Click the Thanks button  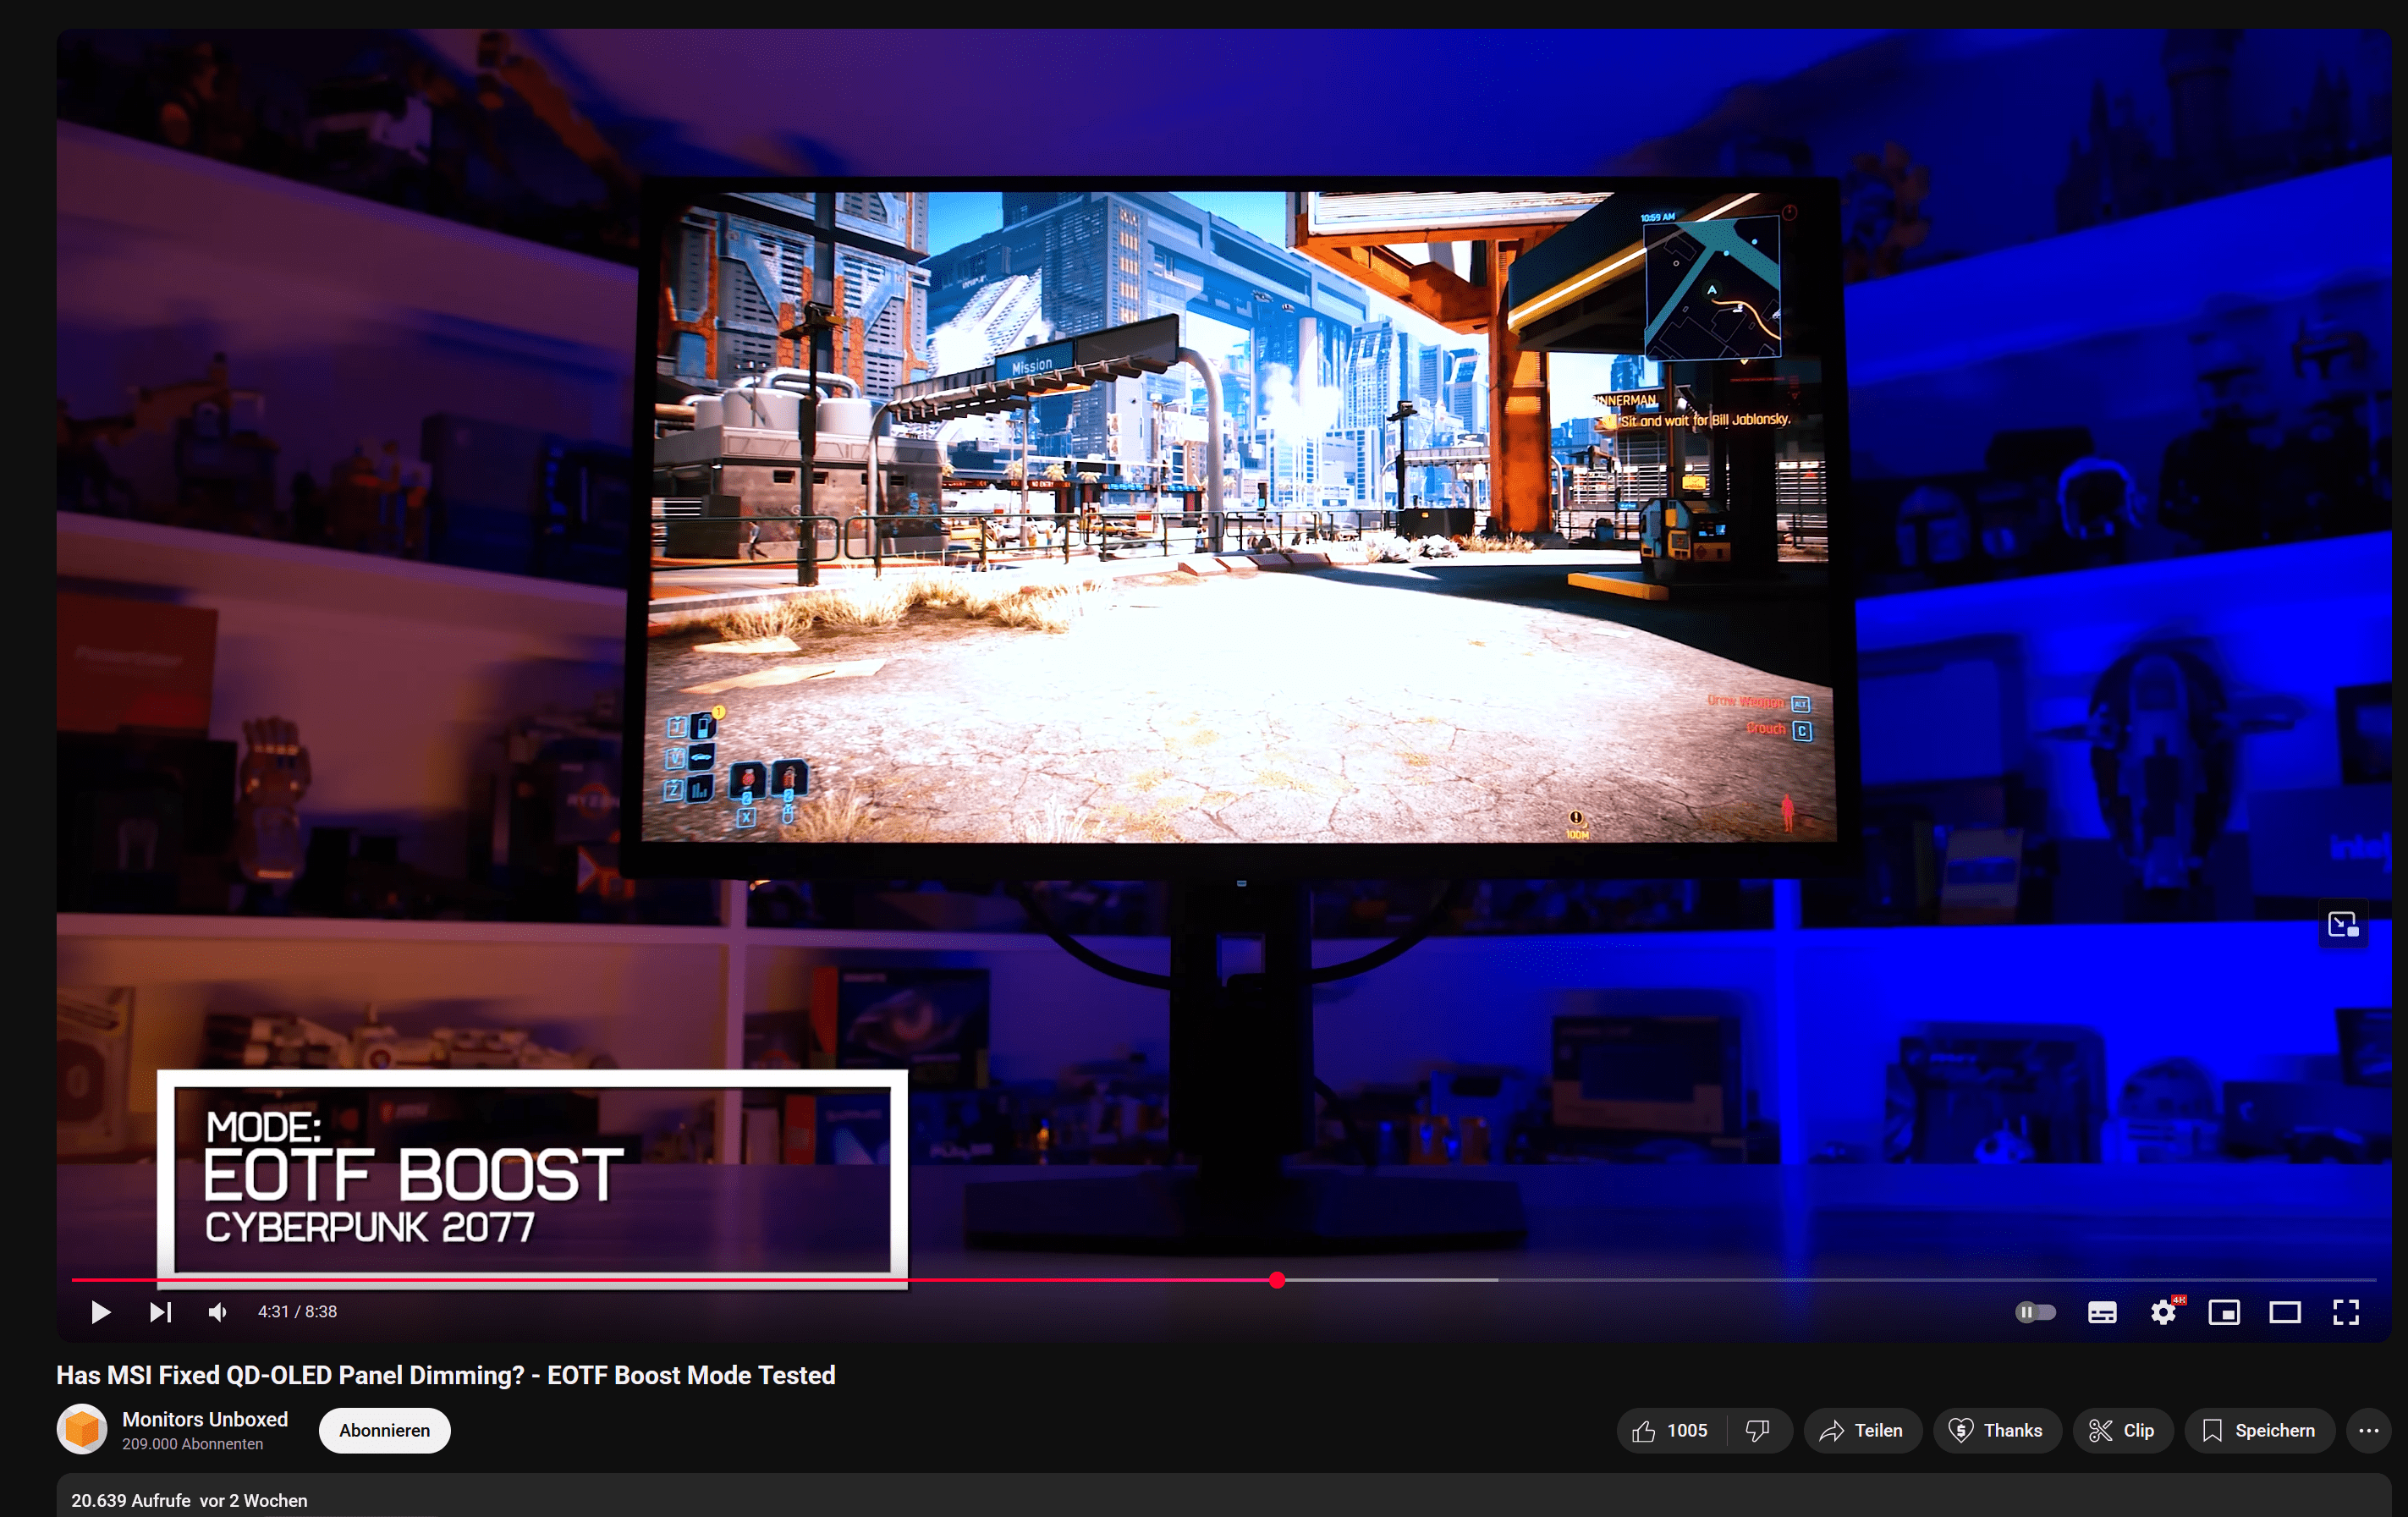1996,1430
